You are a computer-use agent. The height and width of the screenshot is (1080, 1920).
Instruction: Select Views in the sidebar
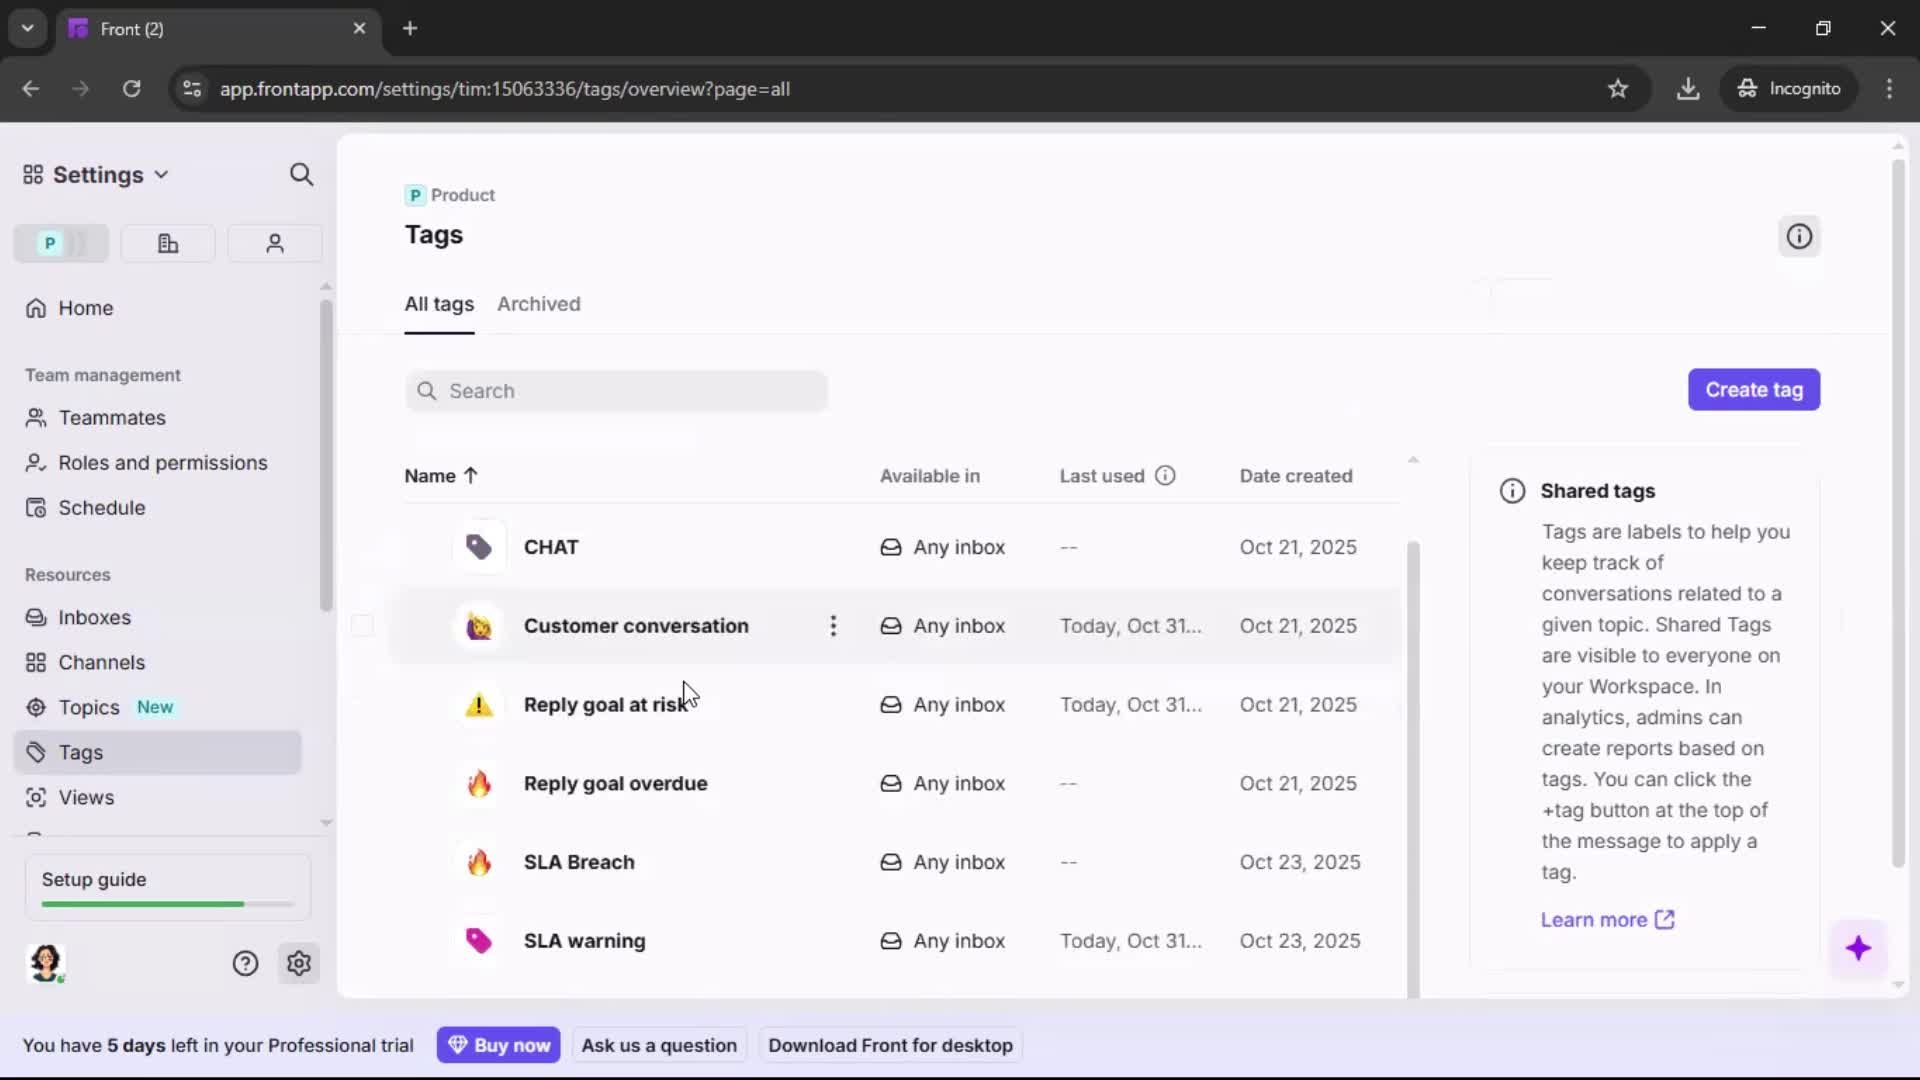[85, 797]
